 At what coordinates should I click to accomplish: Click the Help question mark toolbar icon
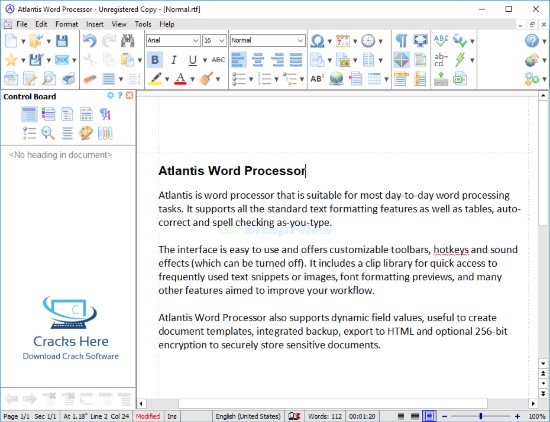tap(532, 41)
